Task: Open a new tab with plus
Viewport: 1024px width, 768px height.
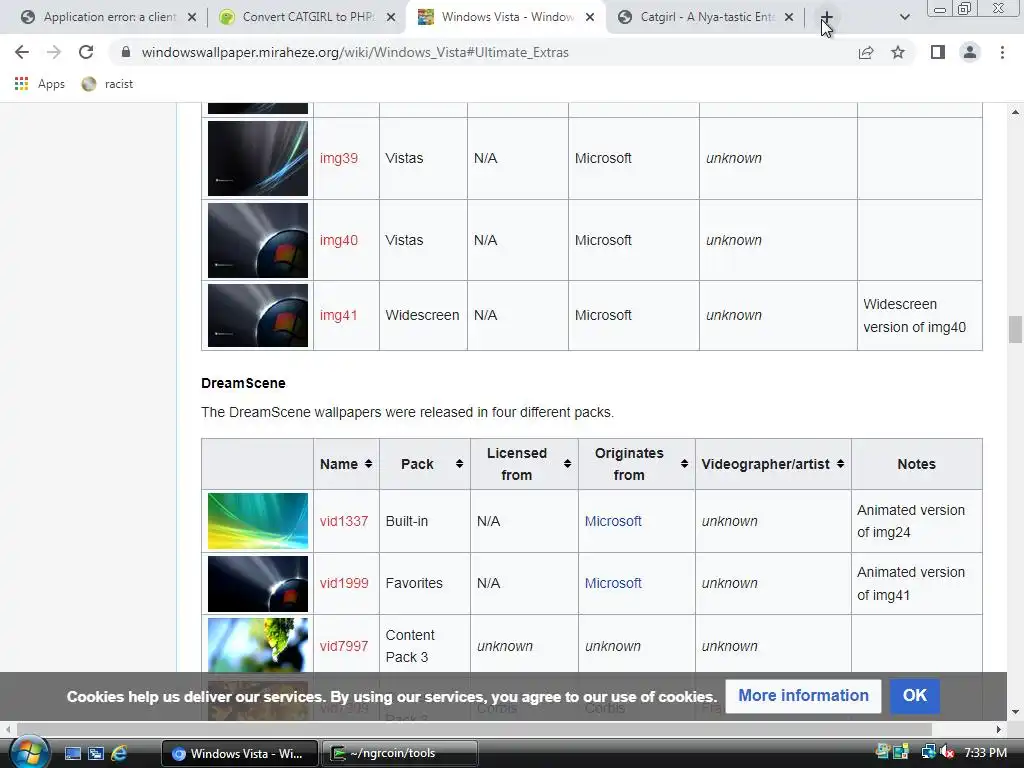Action: (827, 18)
